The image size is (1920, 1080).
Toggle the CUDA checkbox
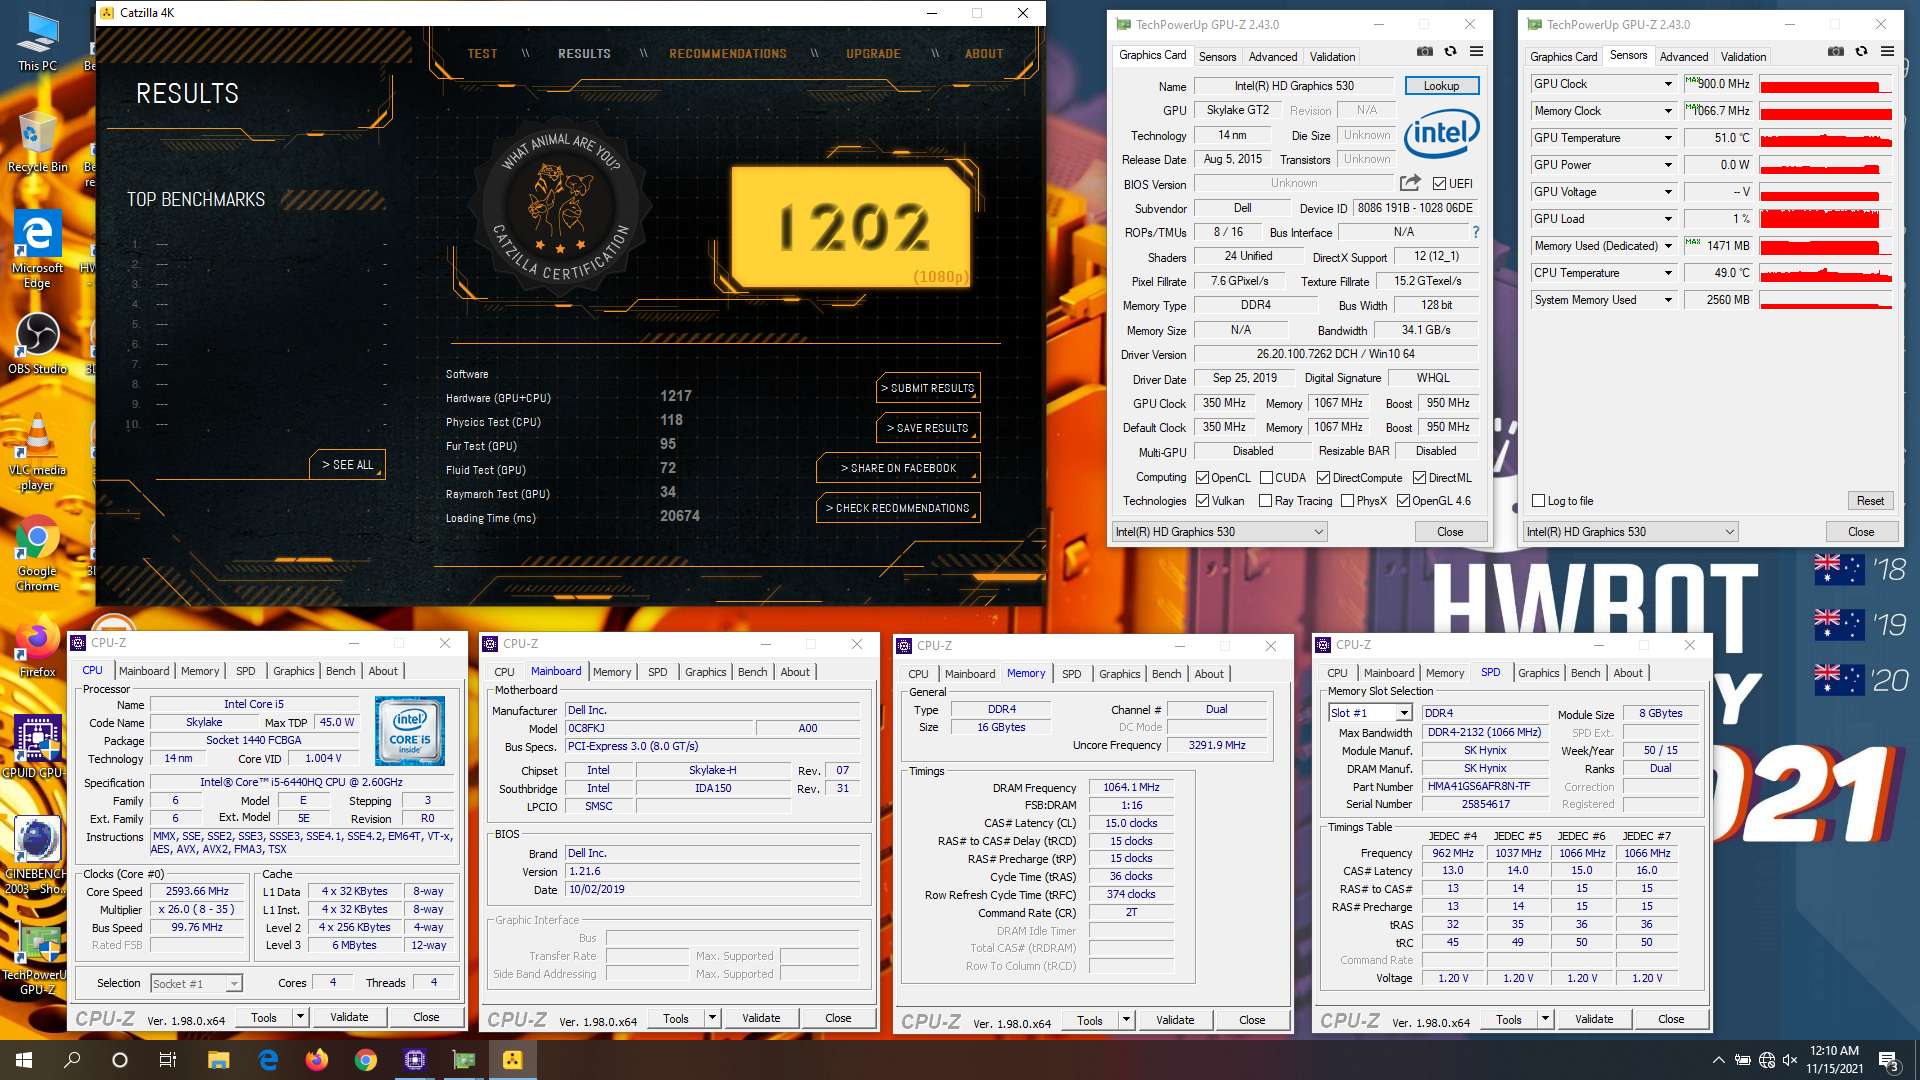click(1267, 478)
